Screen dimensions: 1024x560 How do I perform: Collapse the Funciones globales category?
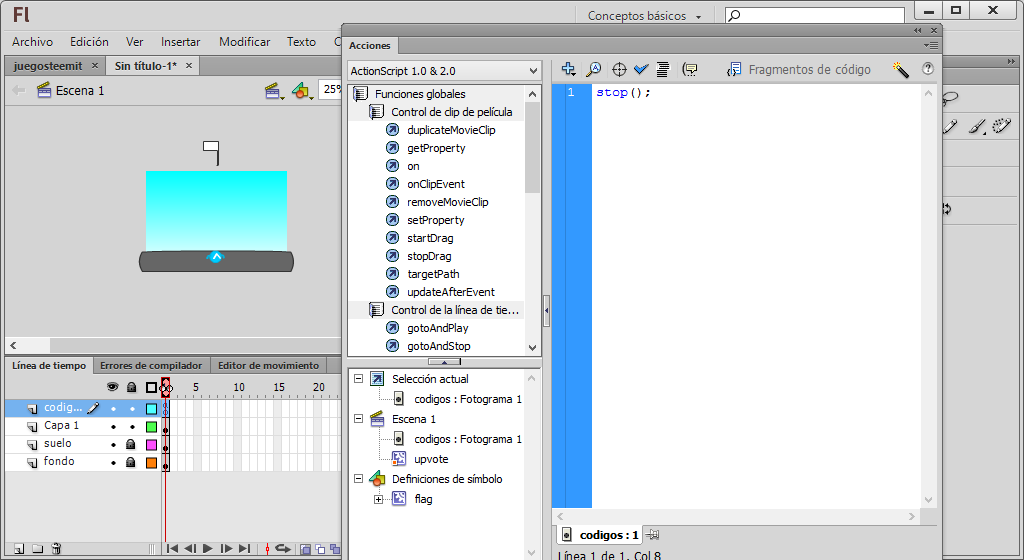[360, 94]
